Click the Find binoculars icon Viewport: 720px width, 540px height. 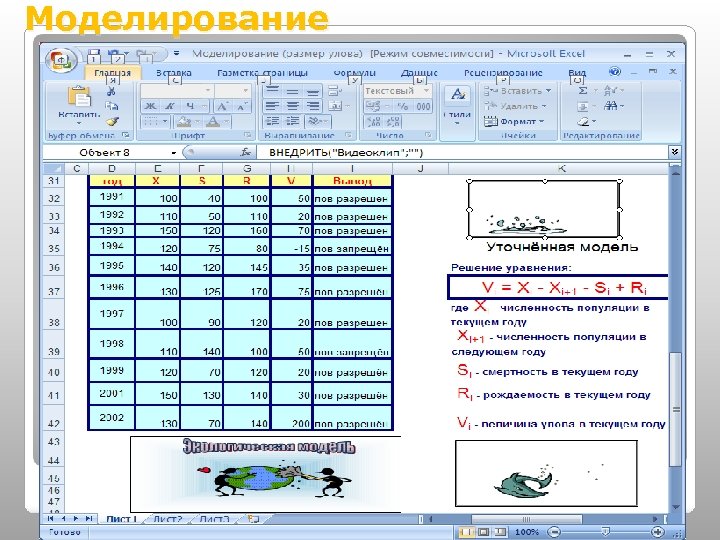[611, 107]
